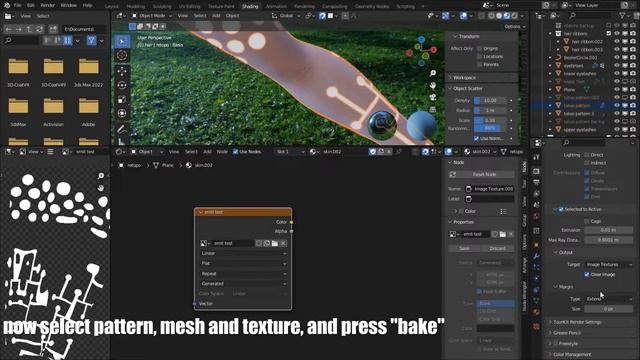Switch to the Shading workspace tab
This screenshot has width=640, height=360.
(x=250, y=6)
